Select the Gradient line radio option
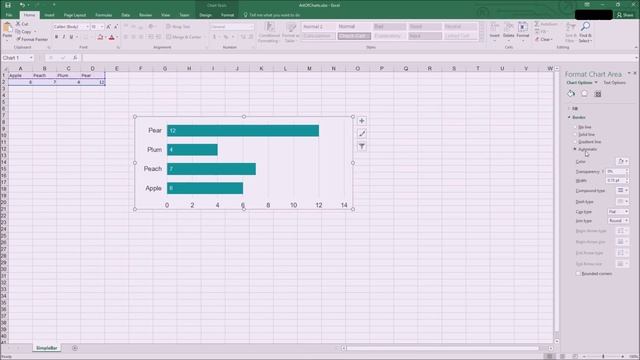This screenshot has height=360, width=640. pos(576,142)
